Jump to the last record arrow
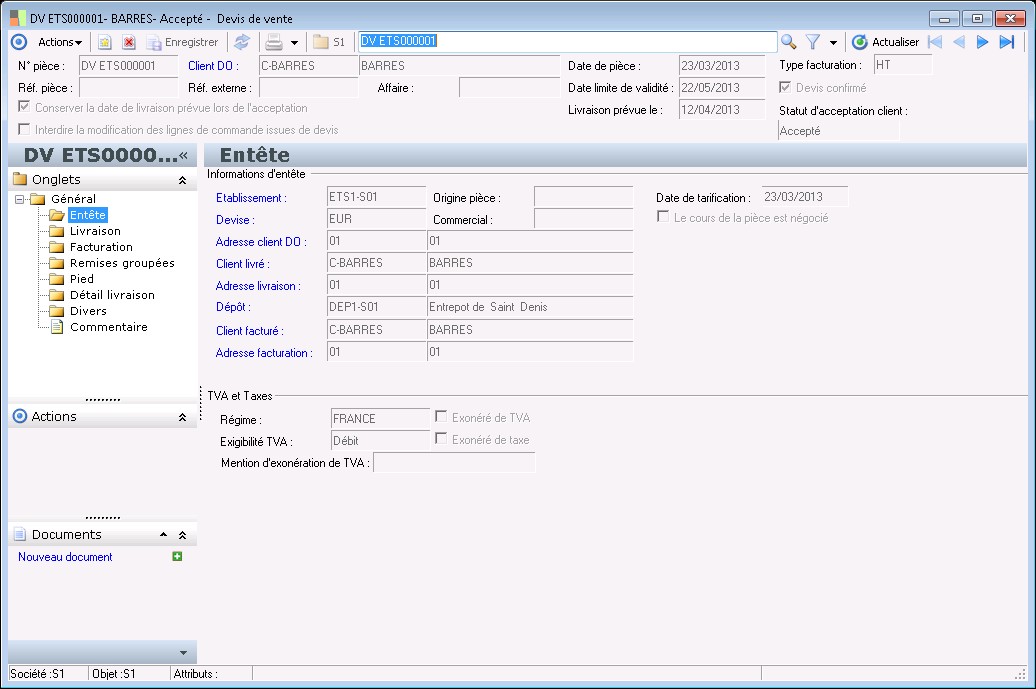 [1006, 42]
